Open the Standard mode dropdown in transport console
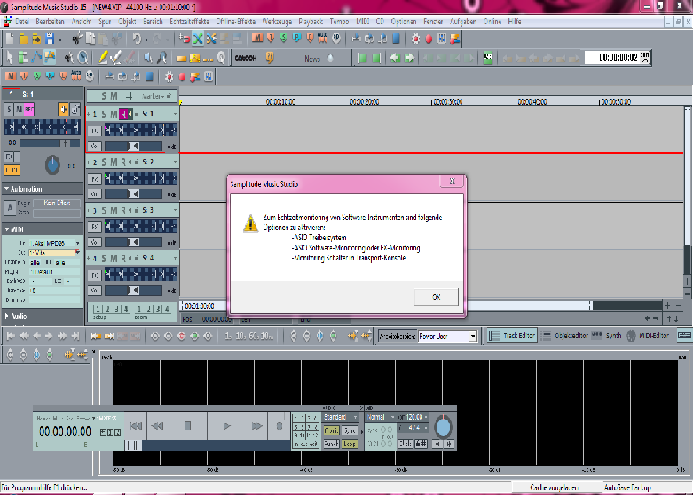Viewport: 694px width, 495px height. (355, 417)
